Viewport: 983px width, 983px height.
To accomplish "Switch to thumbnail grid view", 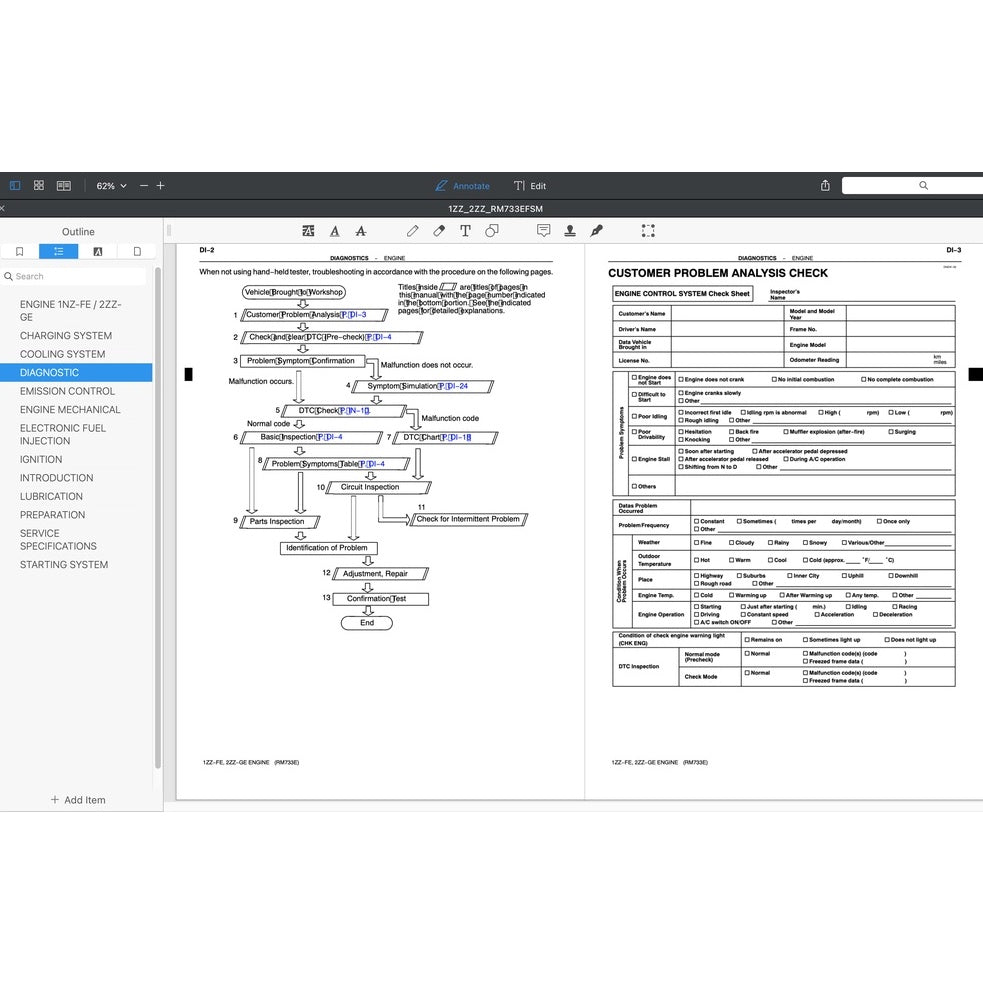I will (39, 186).
